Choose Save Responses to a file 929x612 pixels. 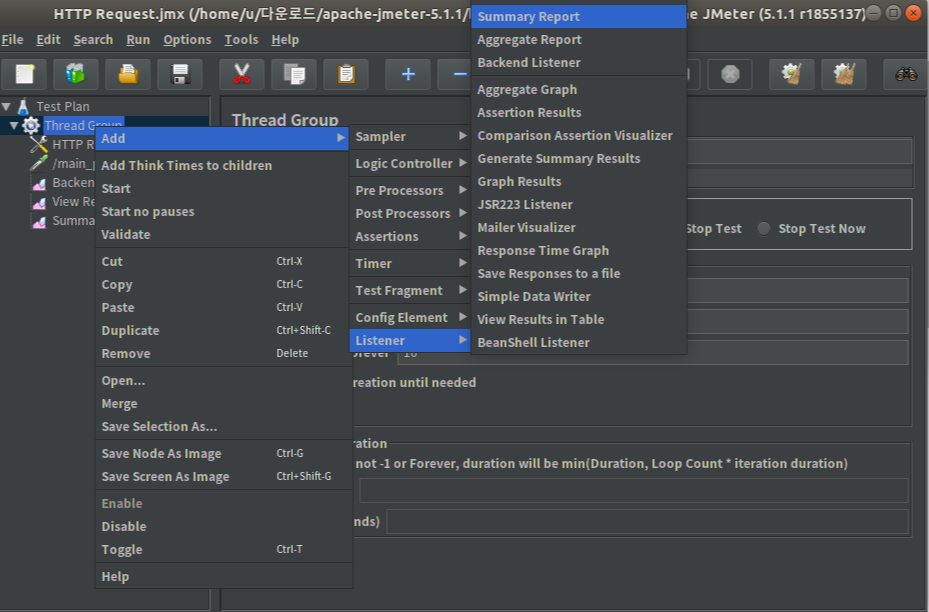pyautogui.click(x=579, y=273)
